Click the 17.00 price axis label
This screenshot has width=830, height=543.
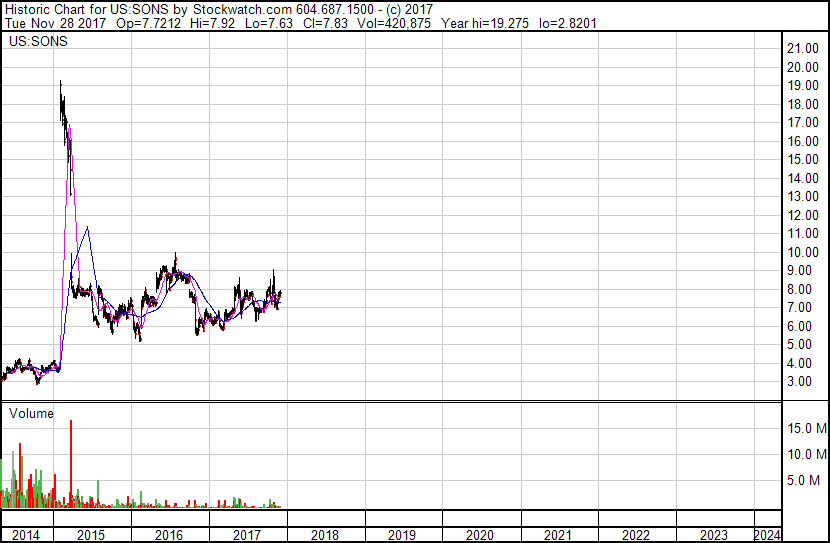point(803,123)
